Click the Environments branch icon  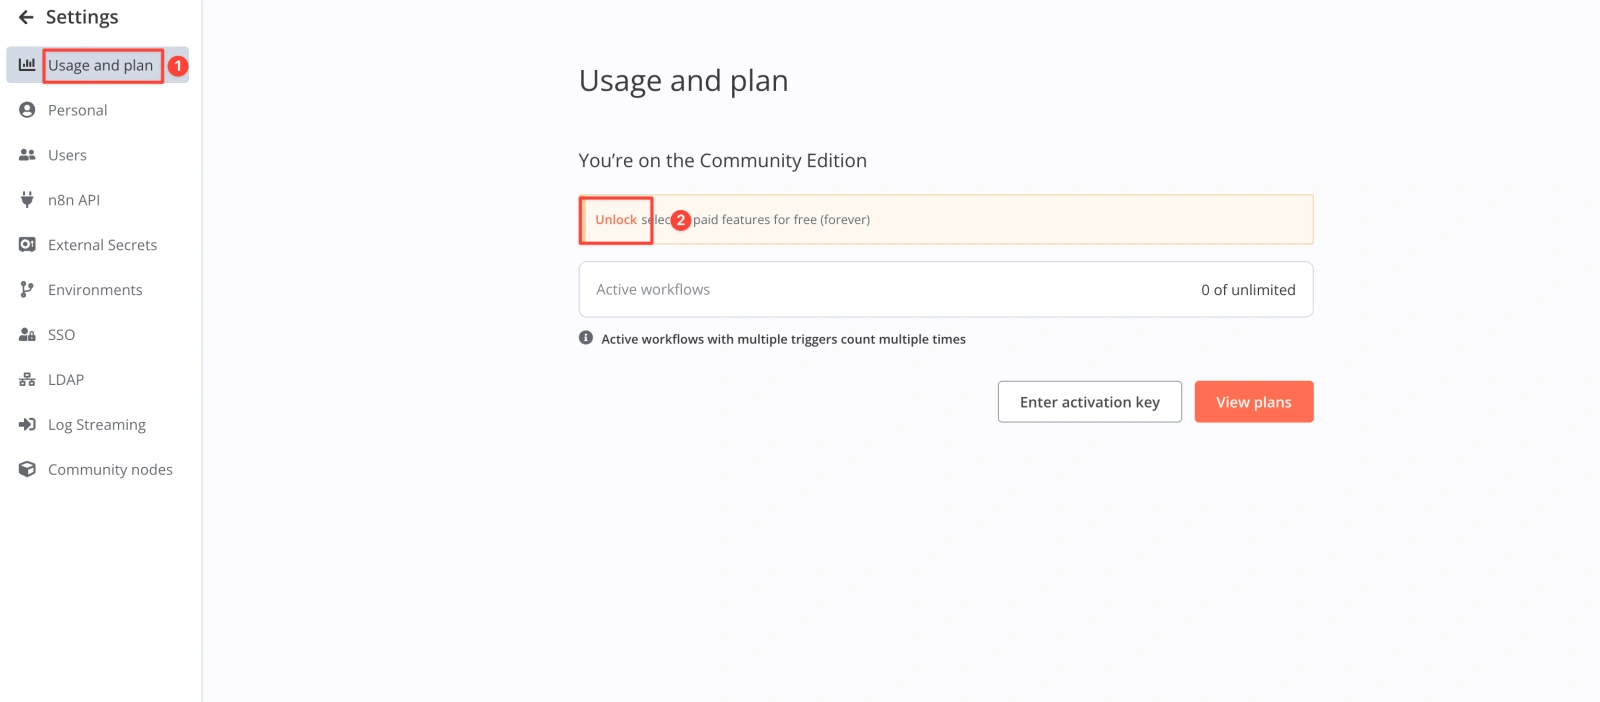click(x=27, y=290)
